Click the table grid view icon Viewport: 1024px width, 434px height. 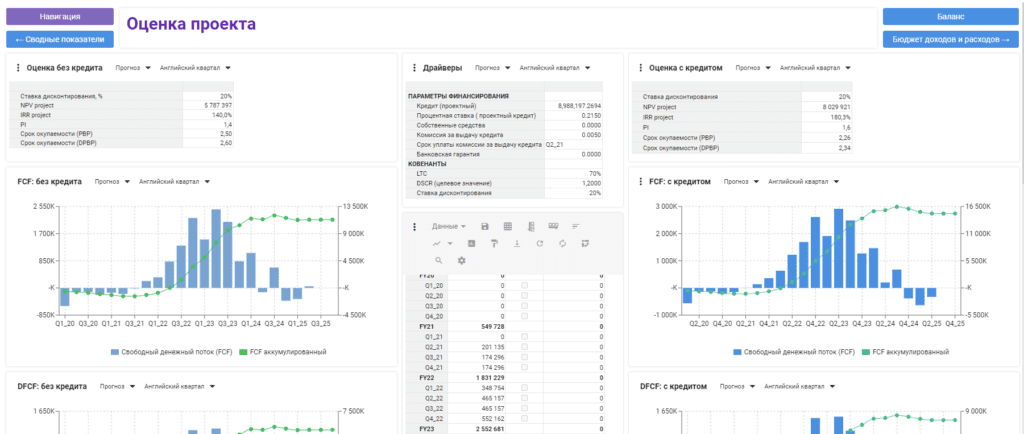(507, 226)
